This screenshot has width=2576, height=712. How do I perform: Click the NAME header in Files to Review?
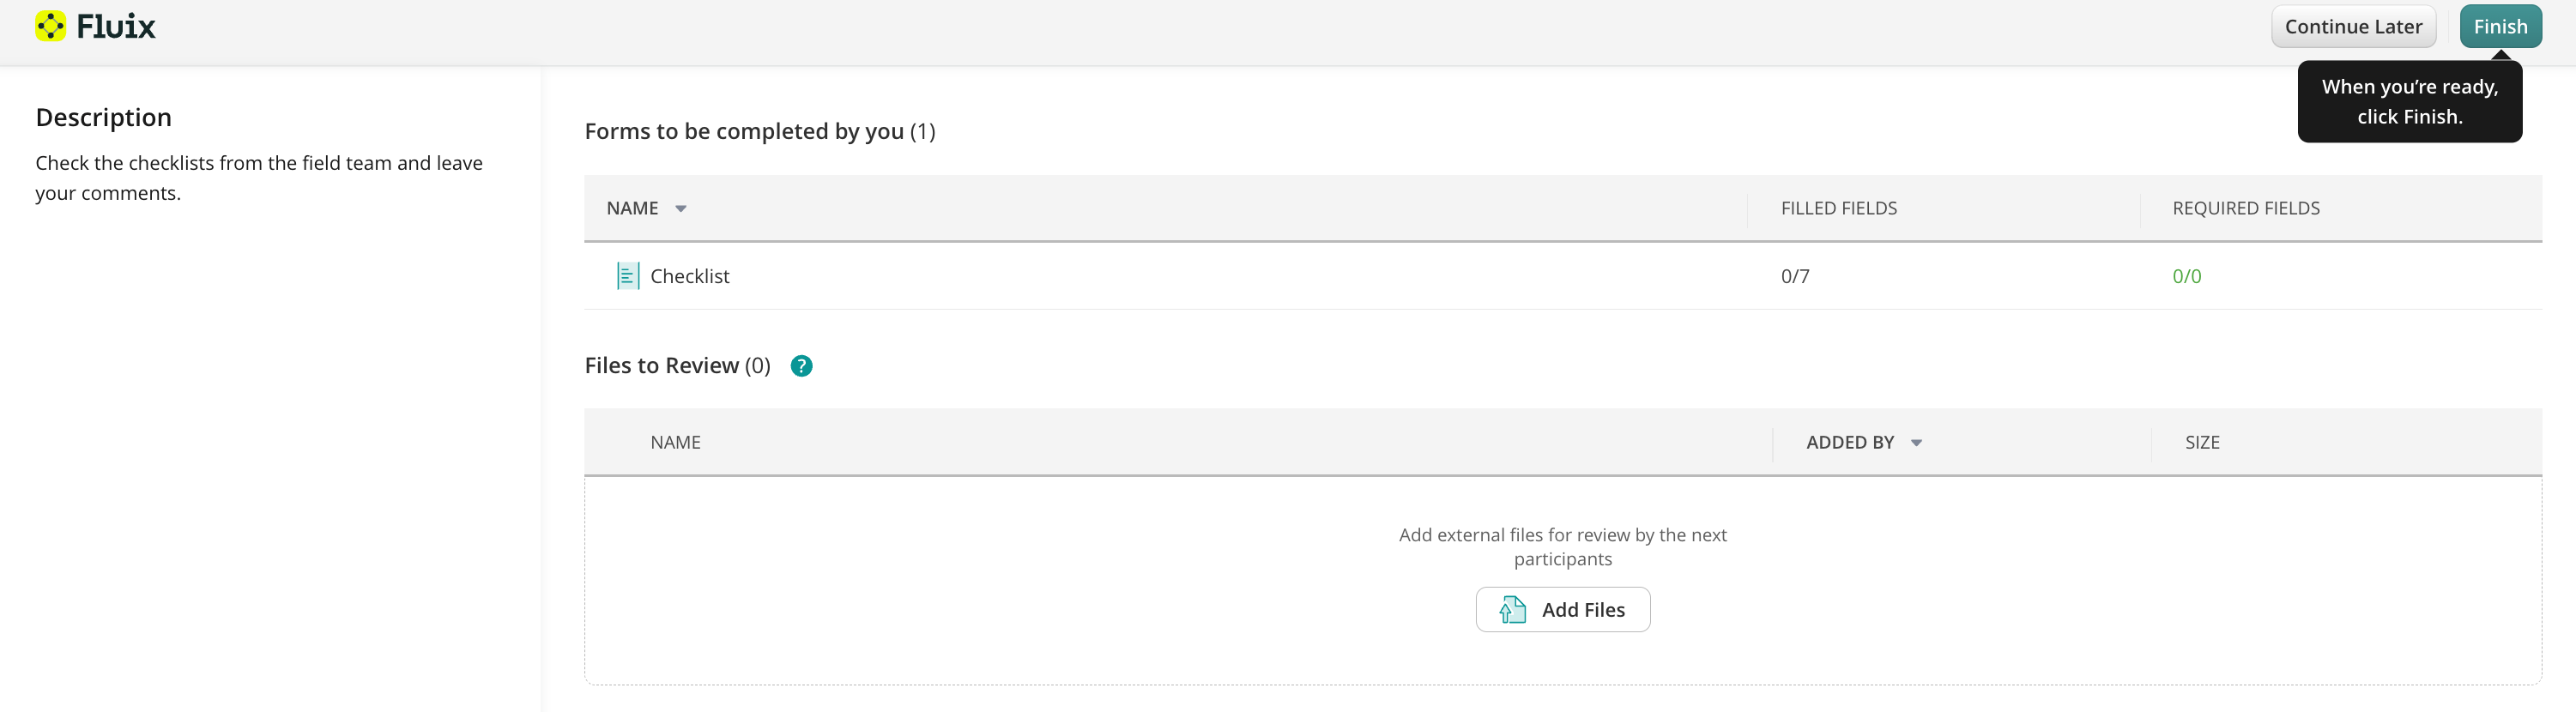675,442
